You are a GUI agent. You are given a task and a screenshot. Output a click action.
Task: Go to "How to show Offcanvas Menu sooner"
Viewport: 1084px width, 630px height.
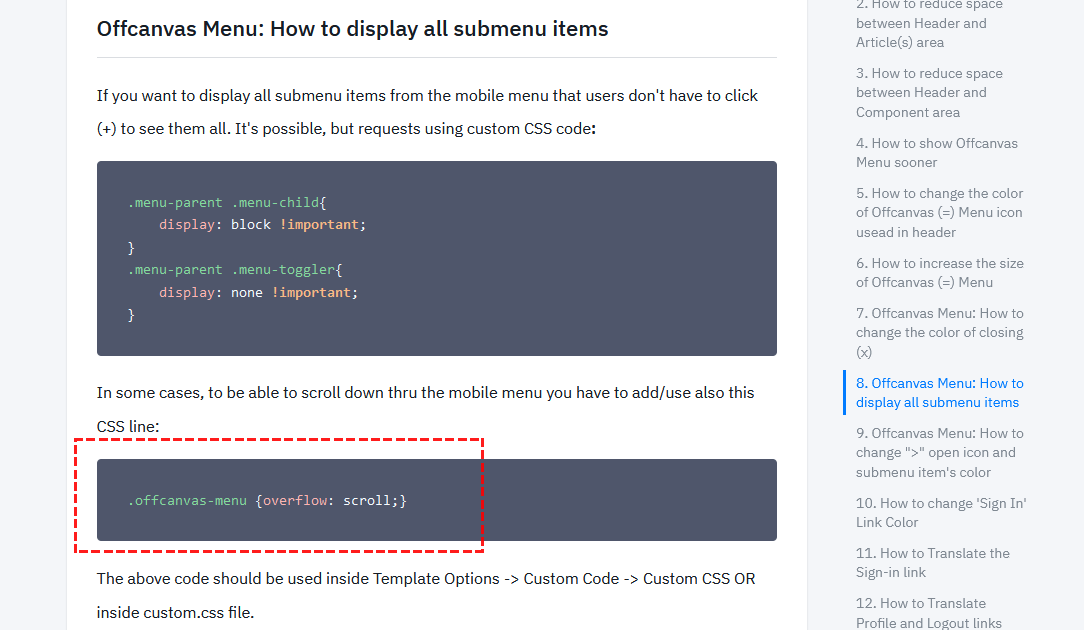pyautogui.click(x=936, y=152)
